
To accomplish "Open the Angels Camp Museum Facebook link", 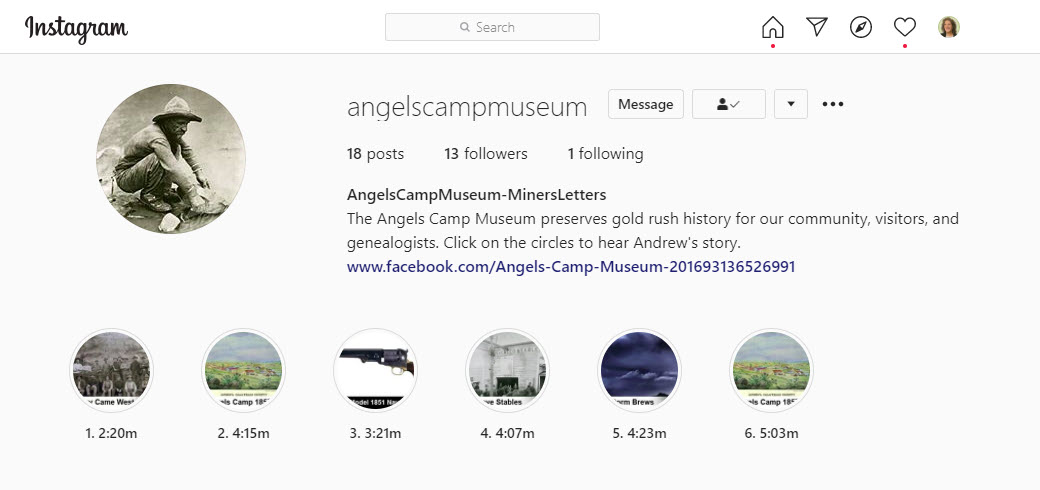I will click(571, 267).
